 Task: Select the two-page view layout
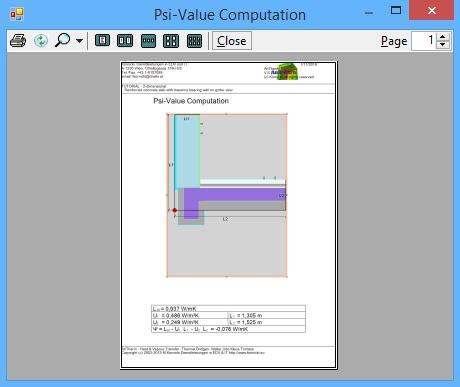125,41
